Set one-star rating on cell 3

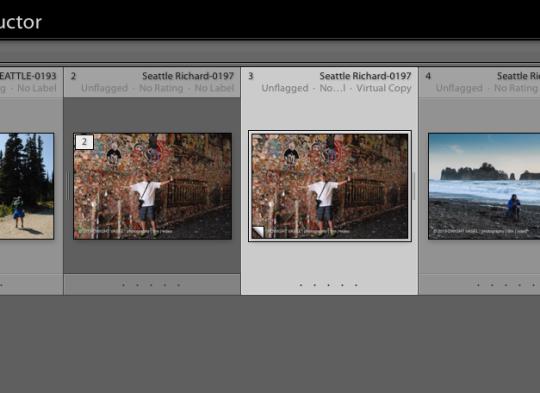(x=301, y=285)
